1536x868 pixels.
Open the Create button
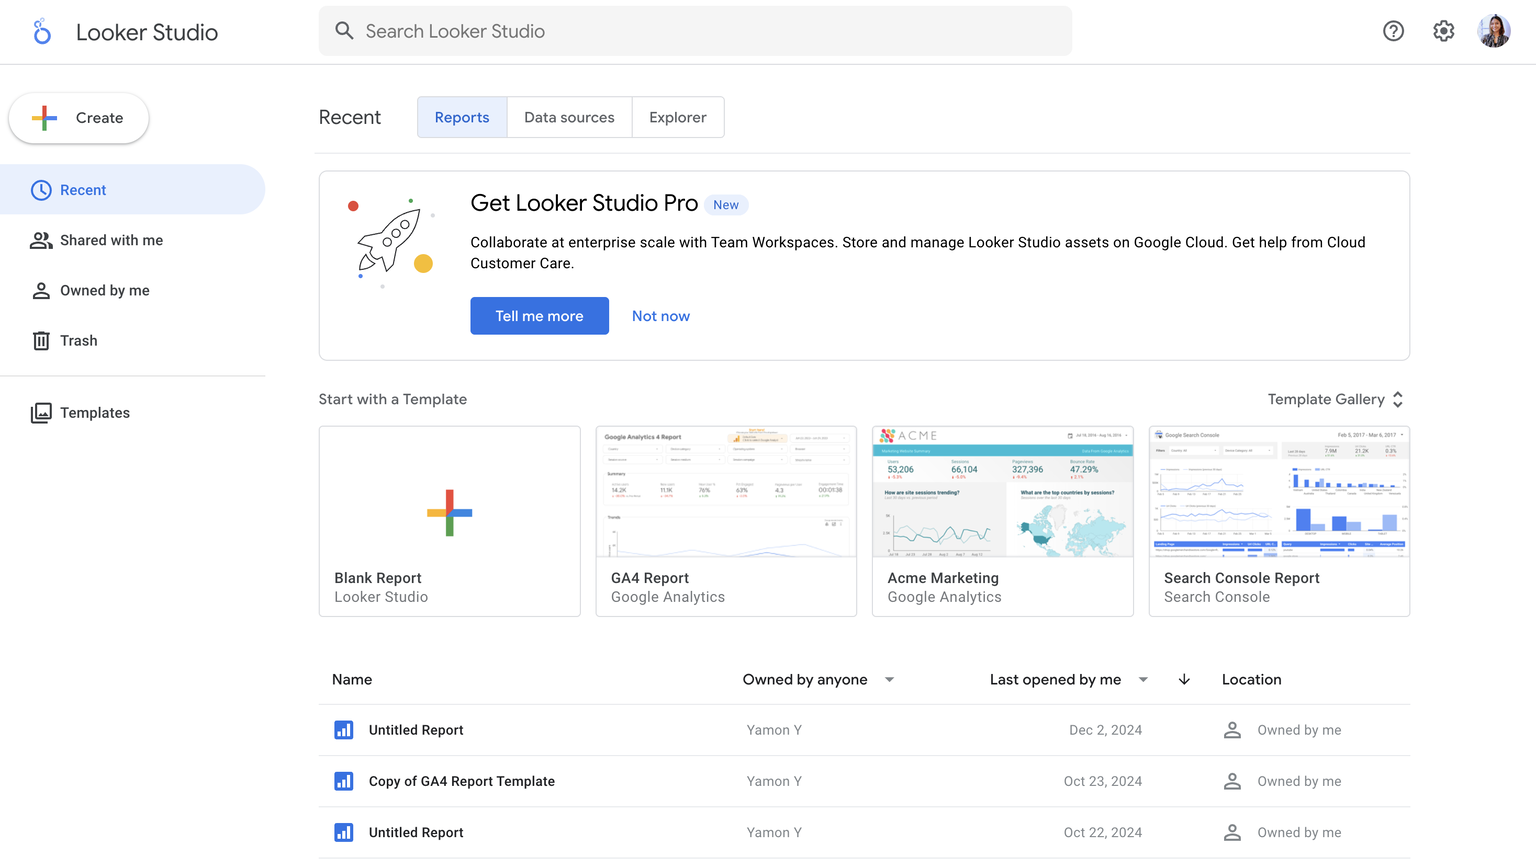click(78, 118)
